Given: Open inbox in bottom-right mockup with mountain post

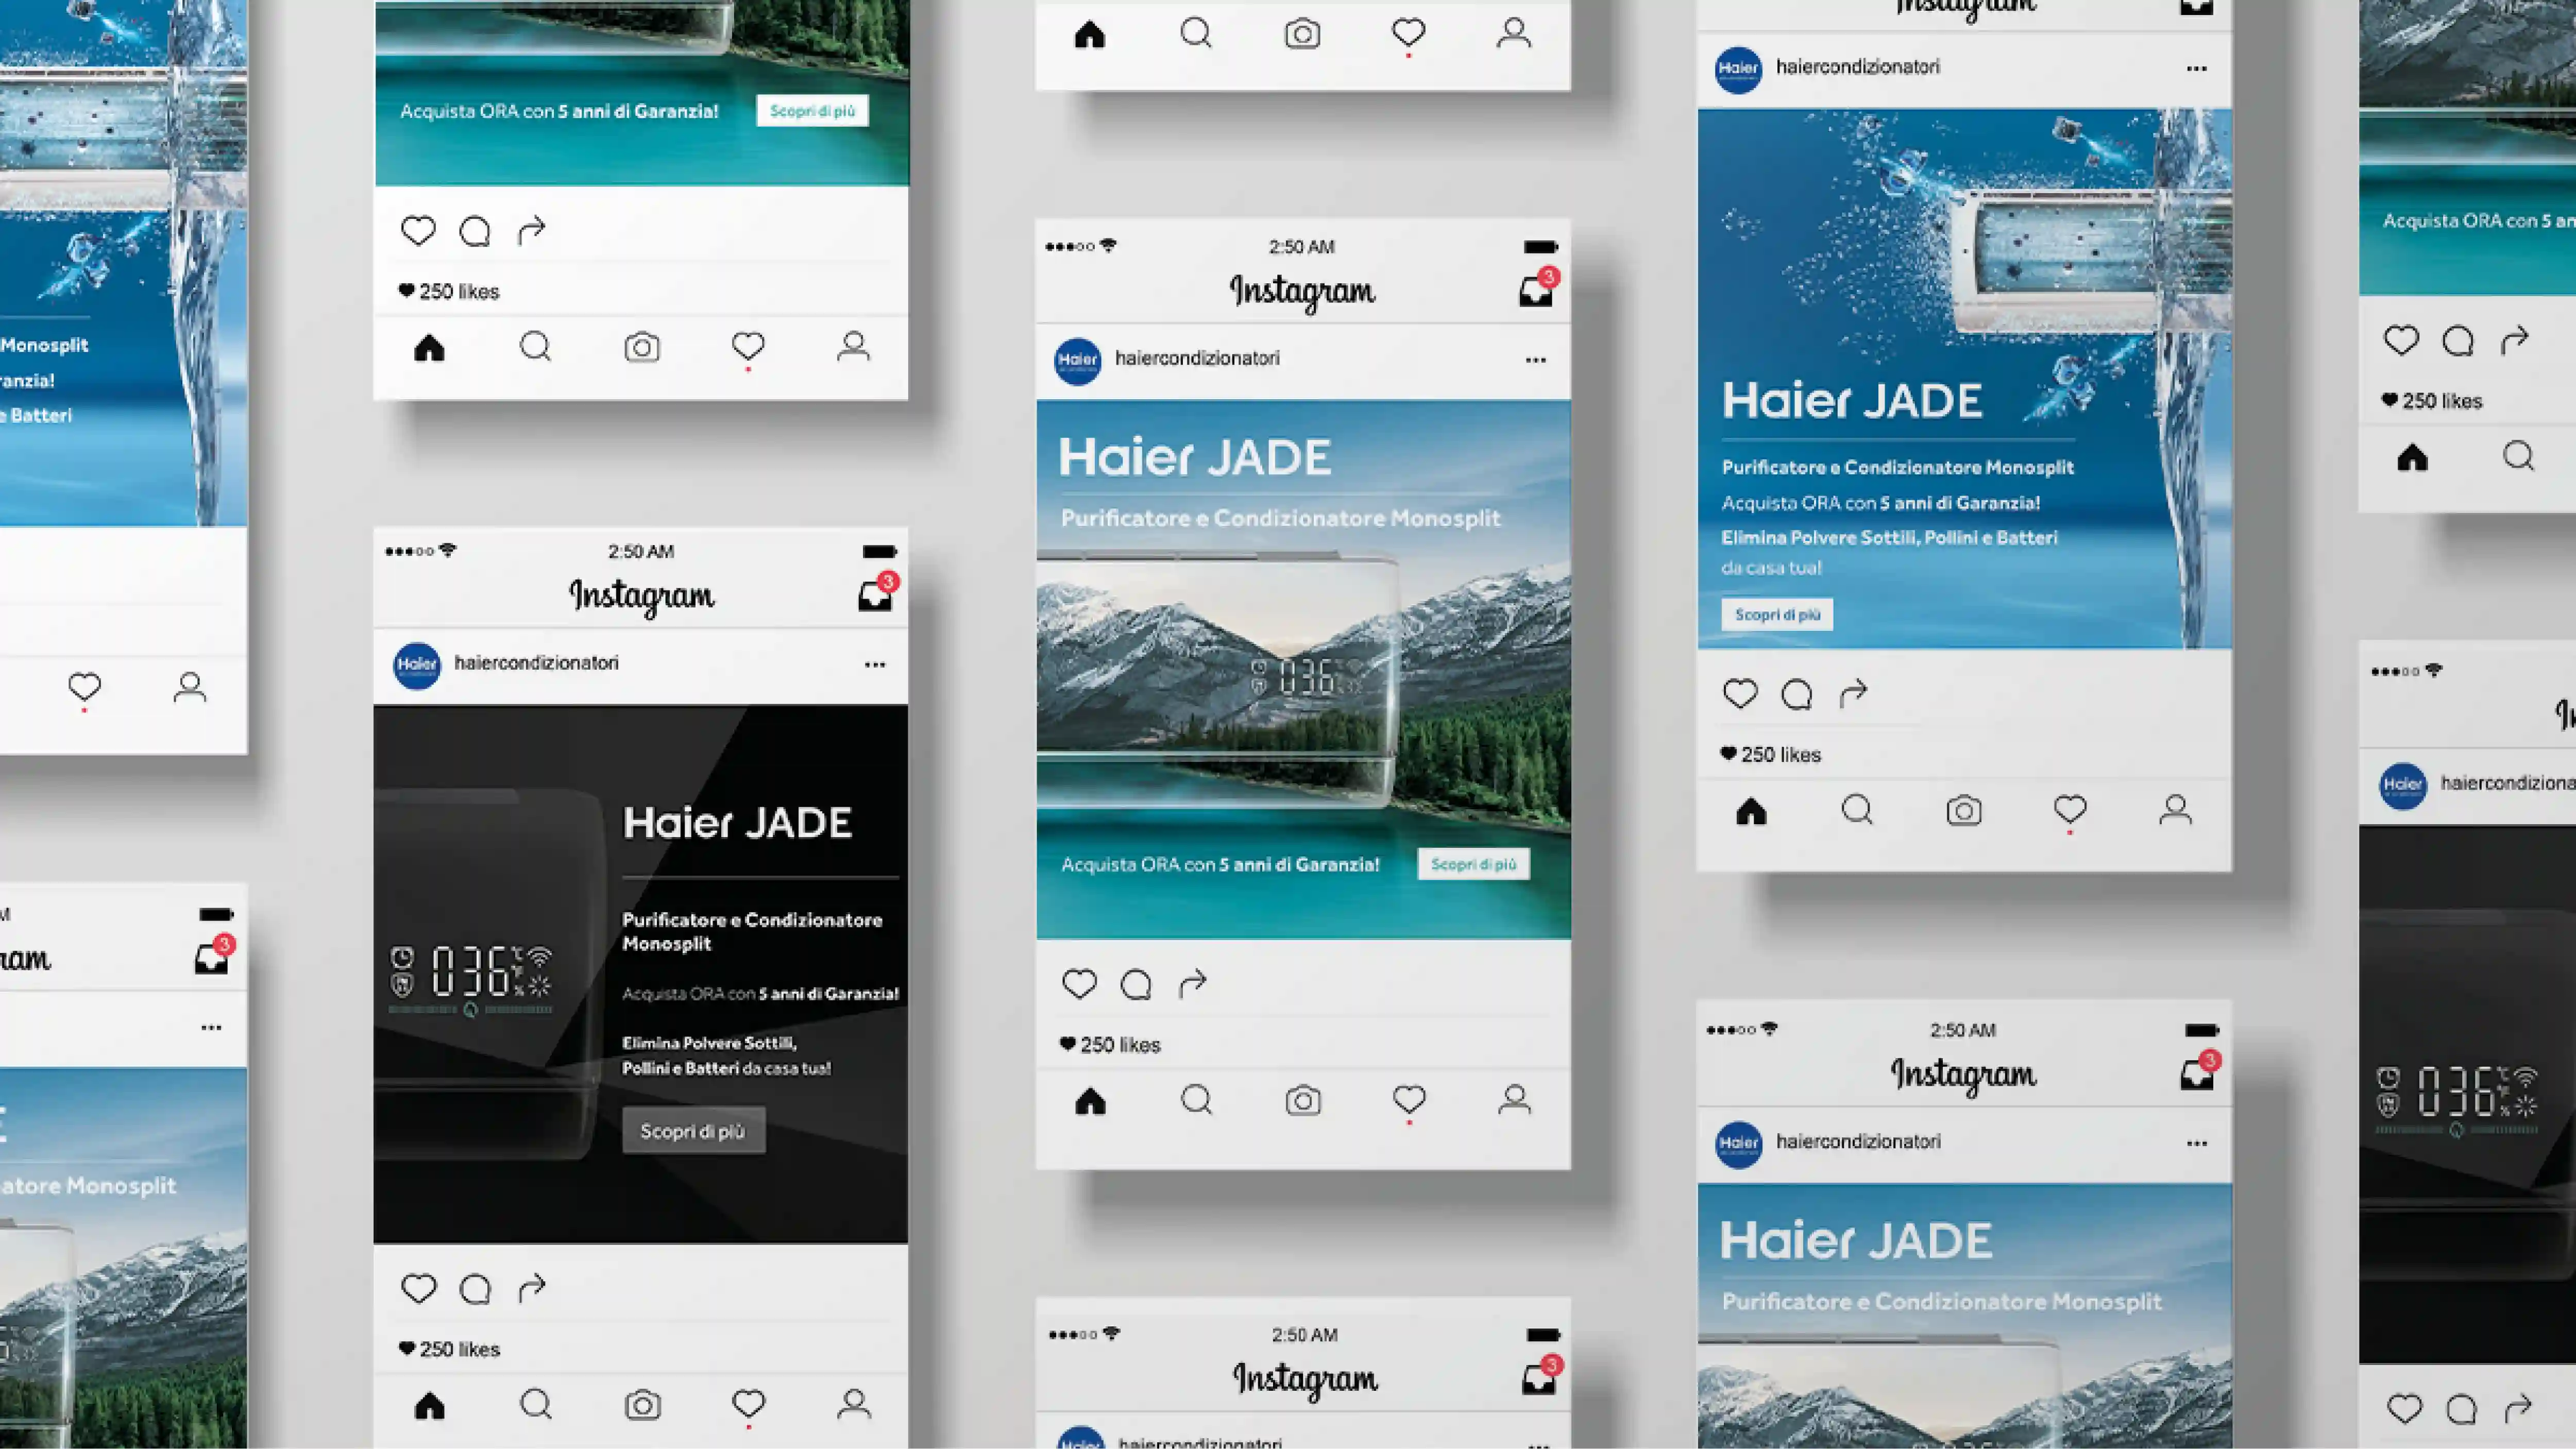Looking at the screenshot, I should (x=2199, y=1071).
